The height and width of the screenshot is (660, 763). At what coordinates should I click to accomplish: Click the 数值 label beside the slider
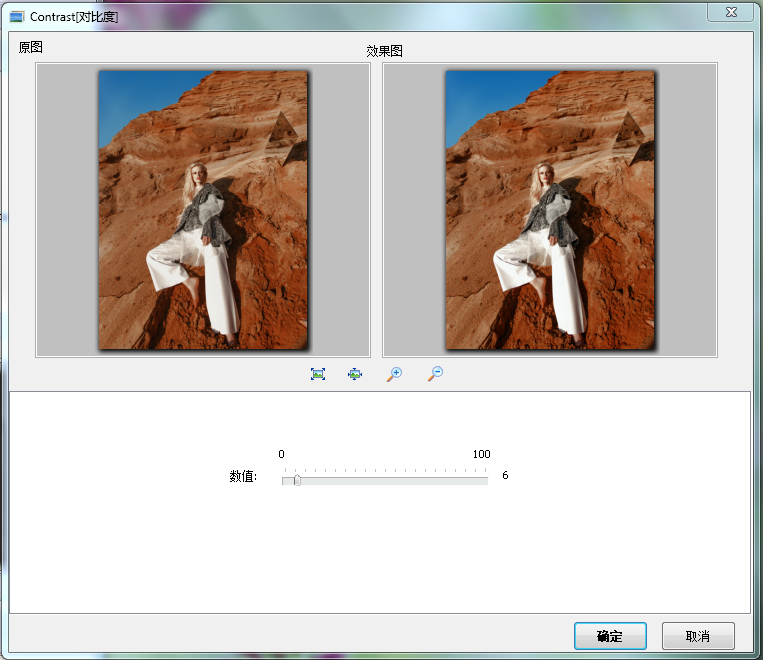243,477
